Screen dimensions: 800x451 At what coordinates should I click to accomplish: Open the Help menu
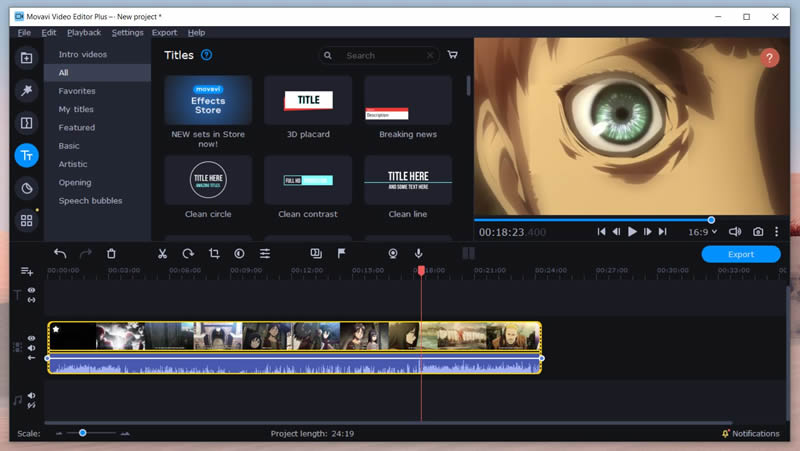click(196, 33)
